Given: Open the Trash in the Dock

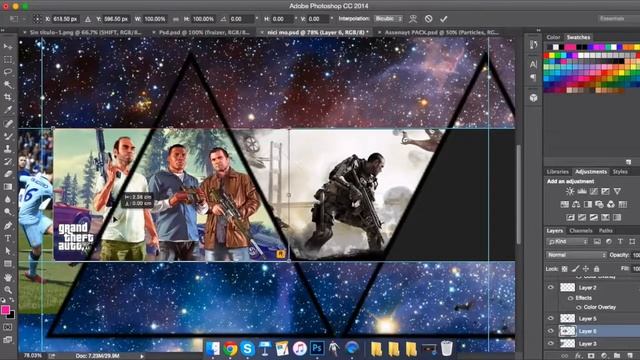Looking at the screenshot, I should [447, 349].
